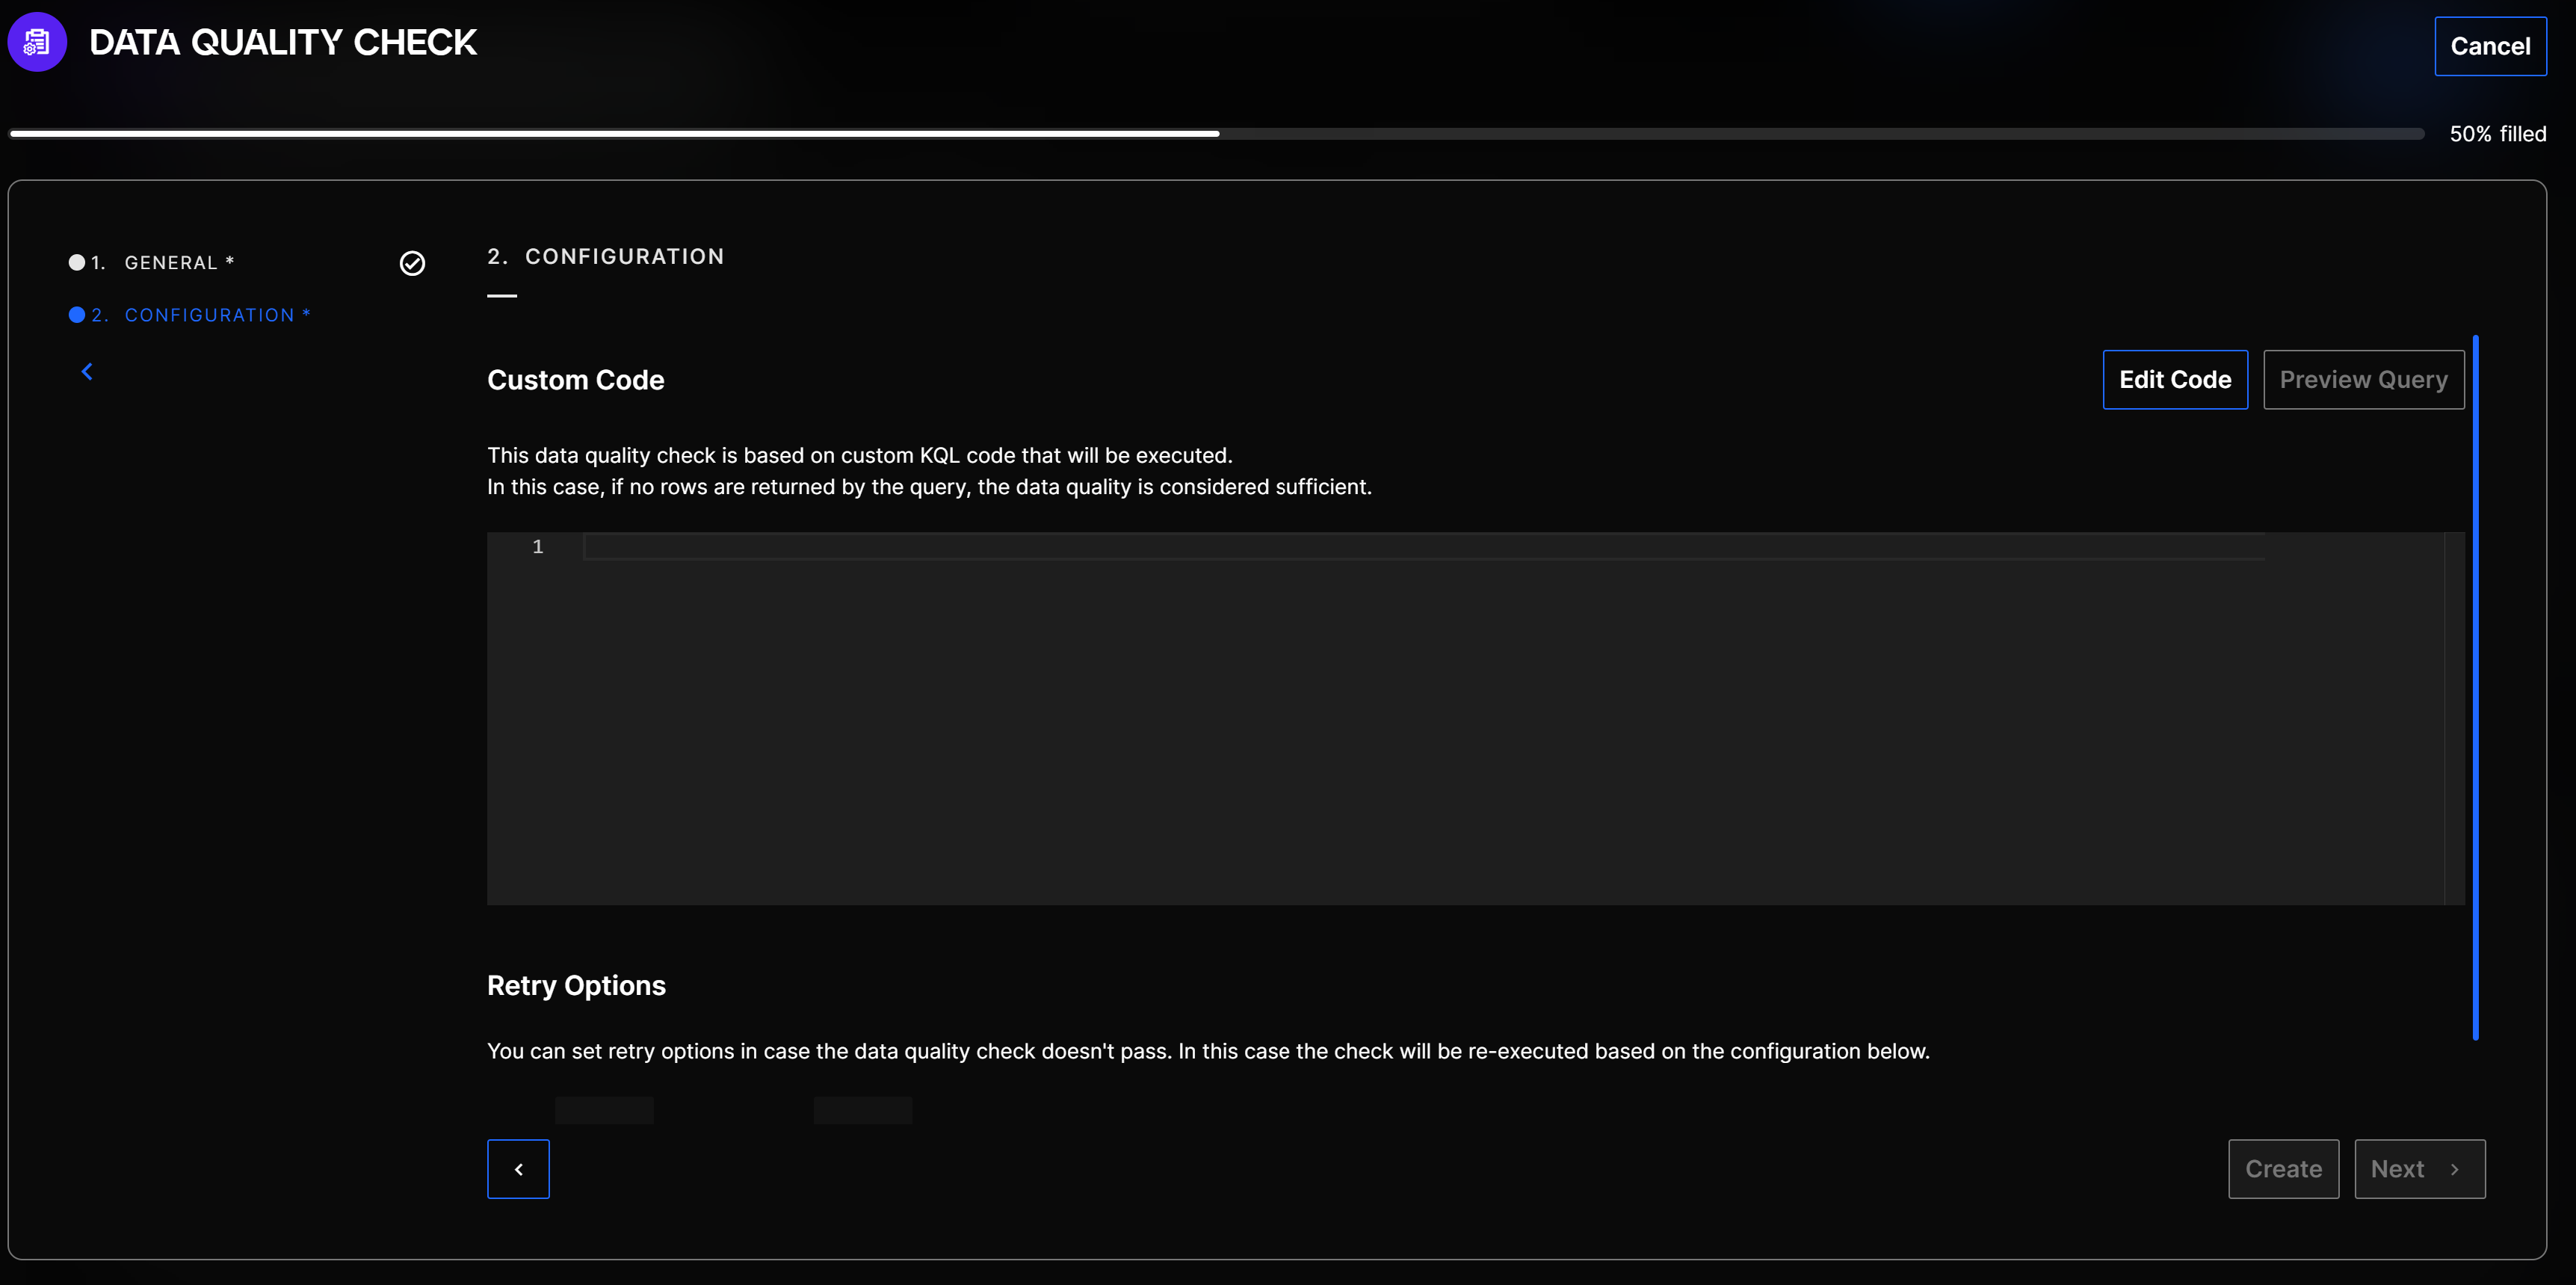Select the Configuration step in the sidebar
The image size is (2576, 1285).
pos(209,315)
